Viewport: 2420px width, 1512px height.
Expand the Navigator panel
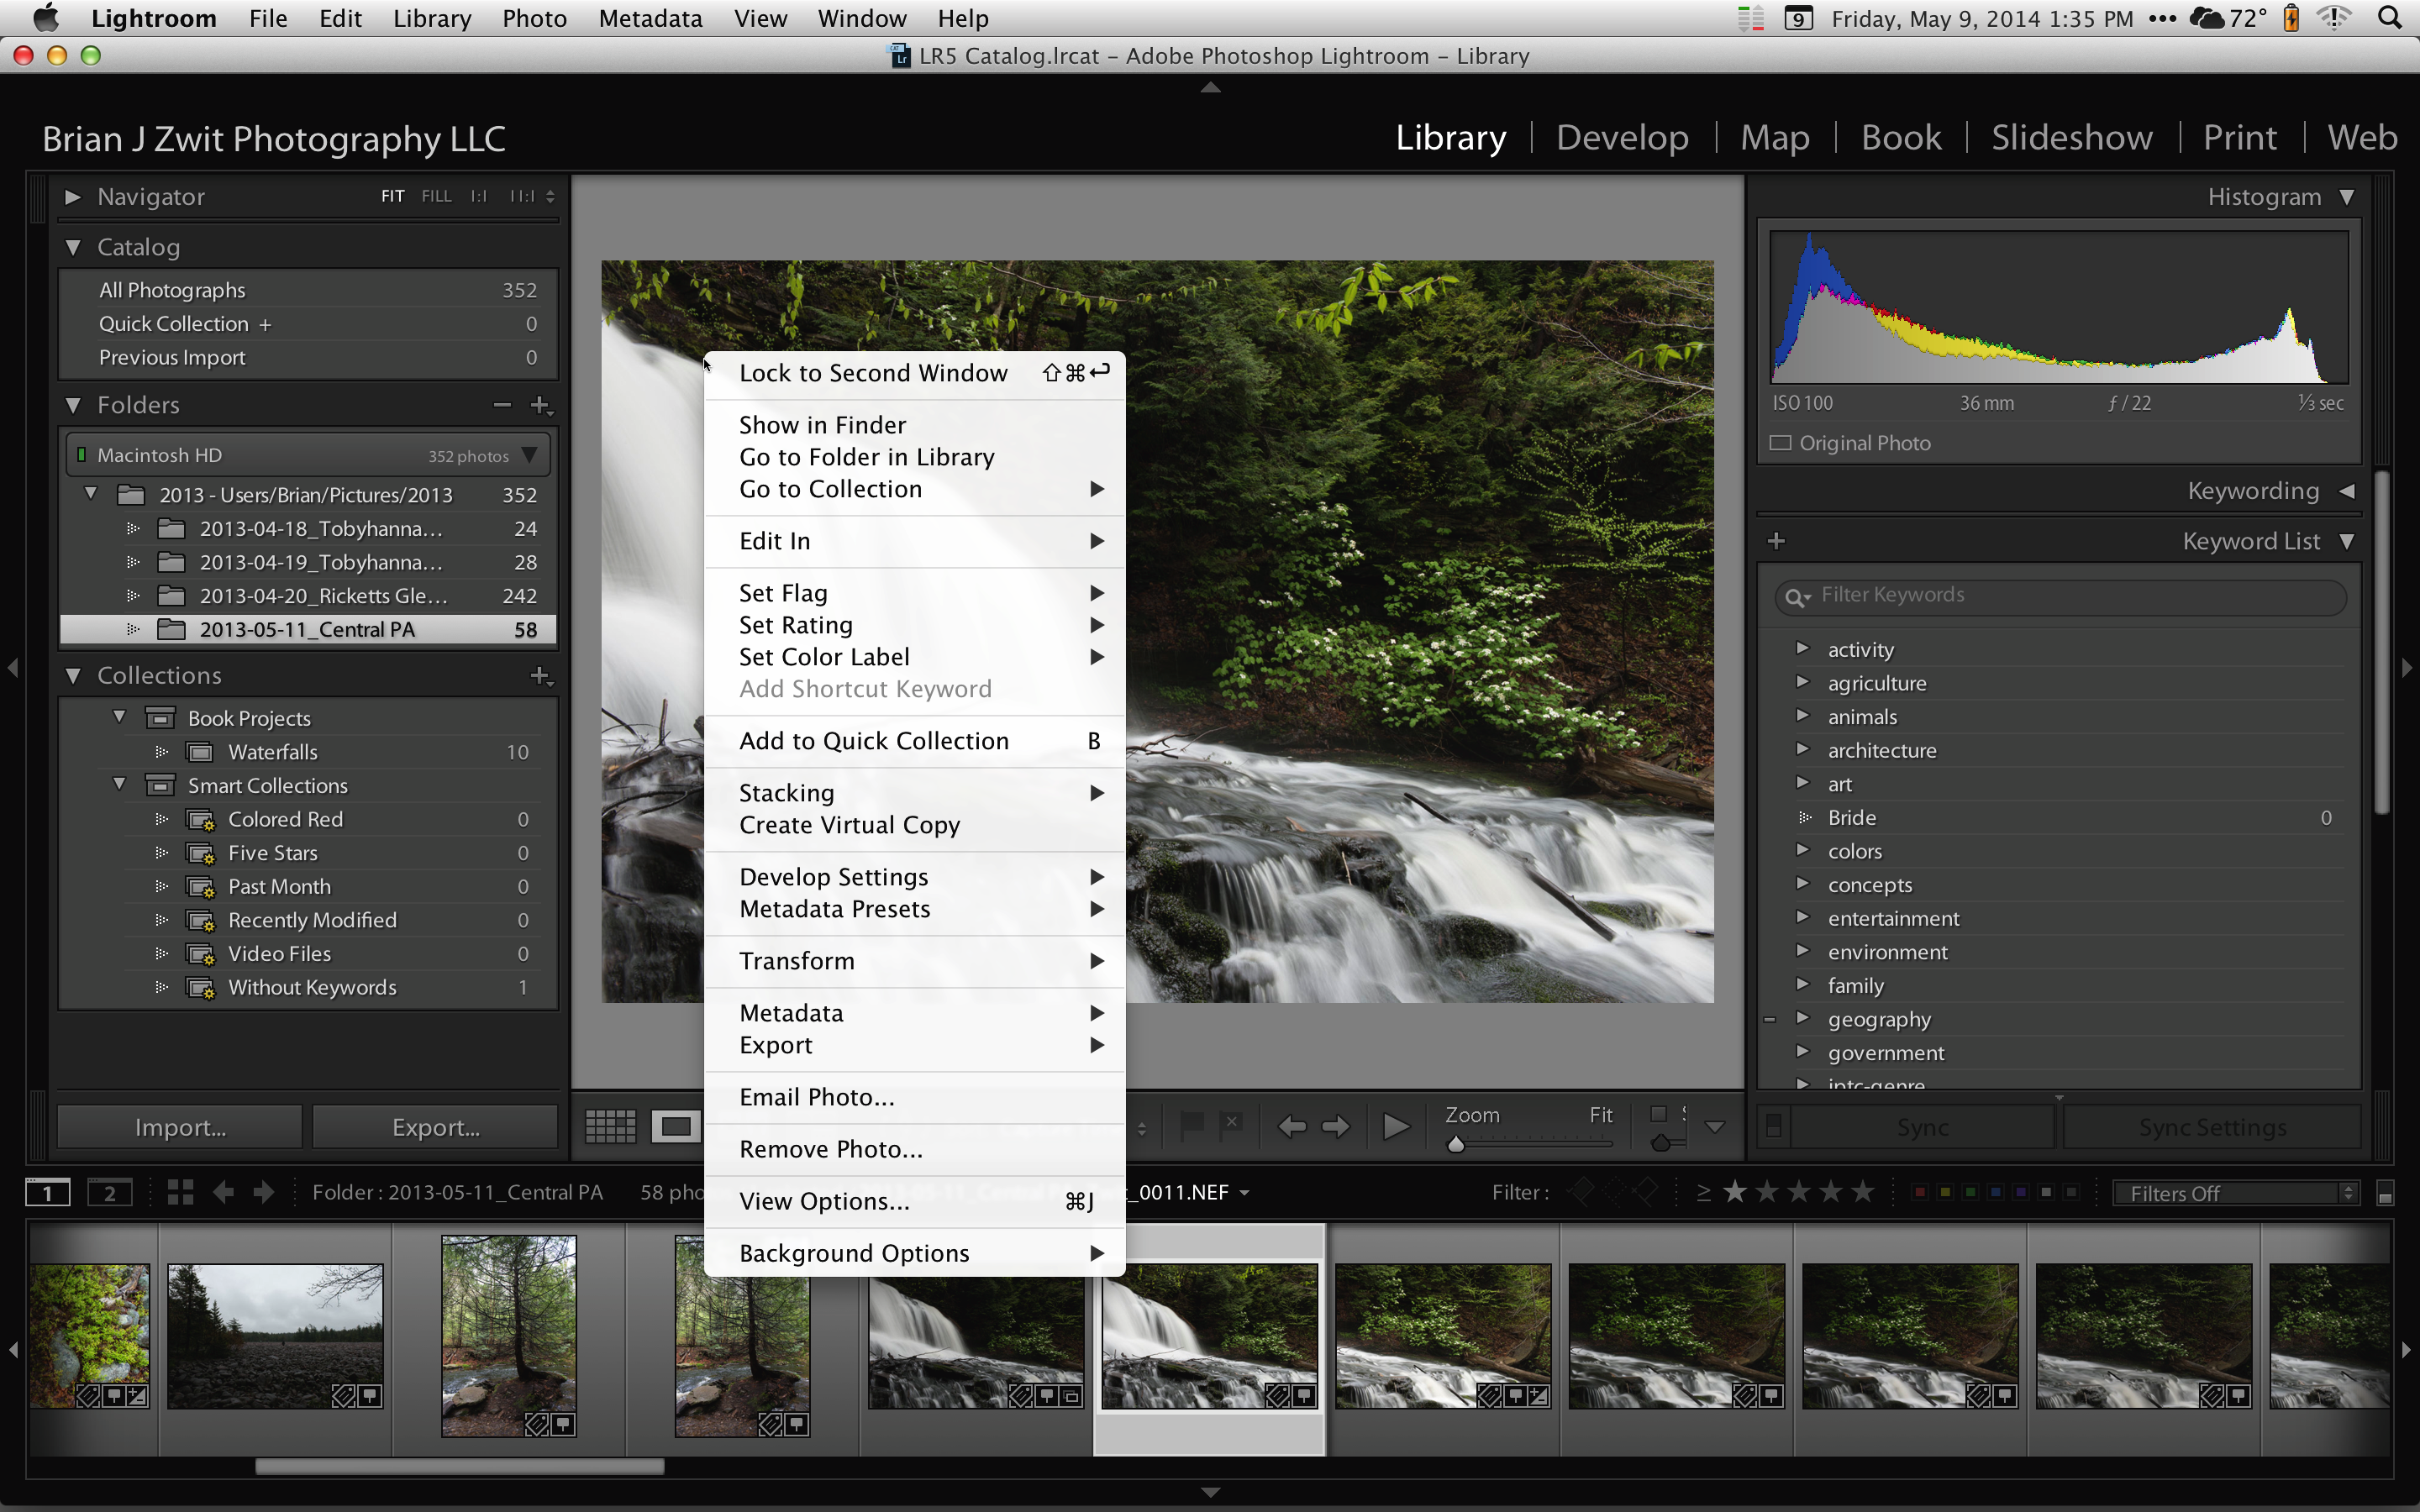coord(72,197)
